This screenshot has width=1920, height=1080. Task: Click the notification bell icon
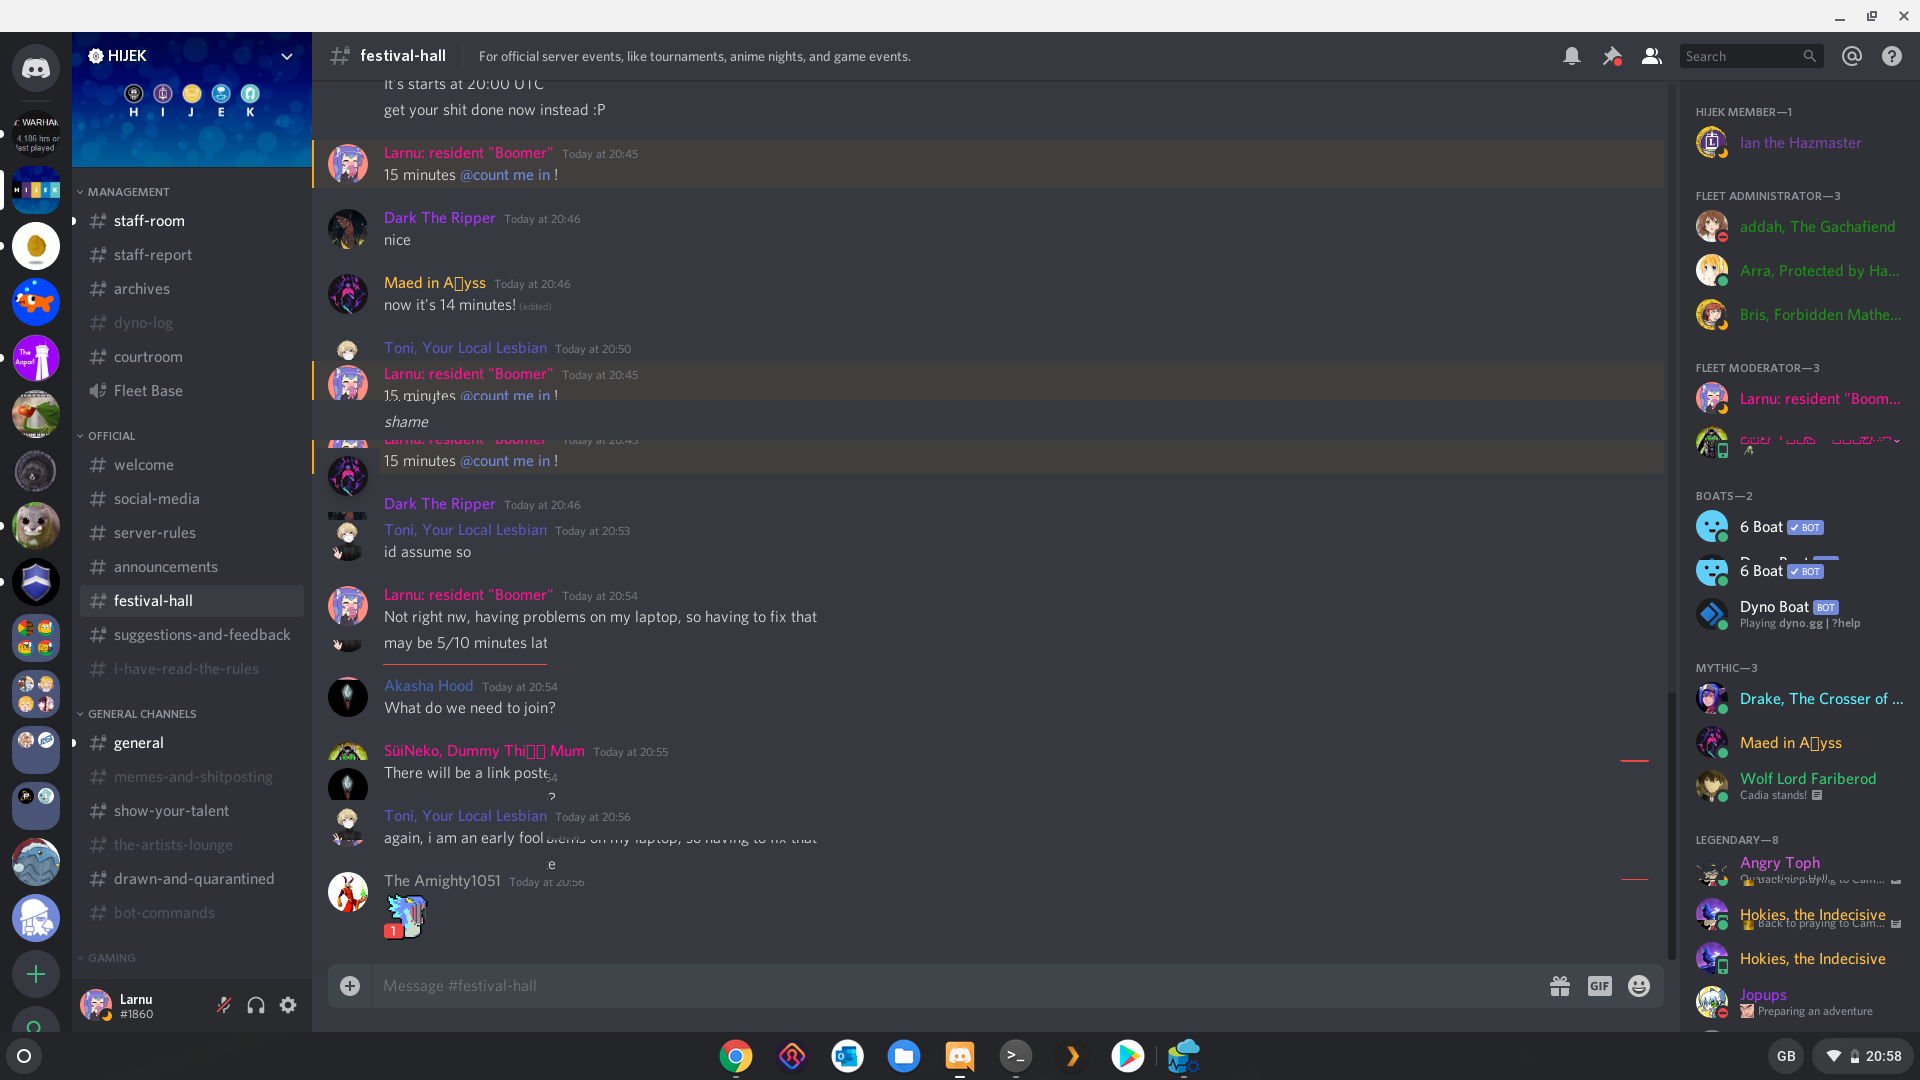(x=1571, y=55)
